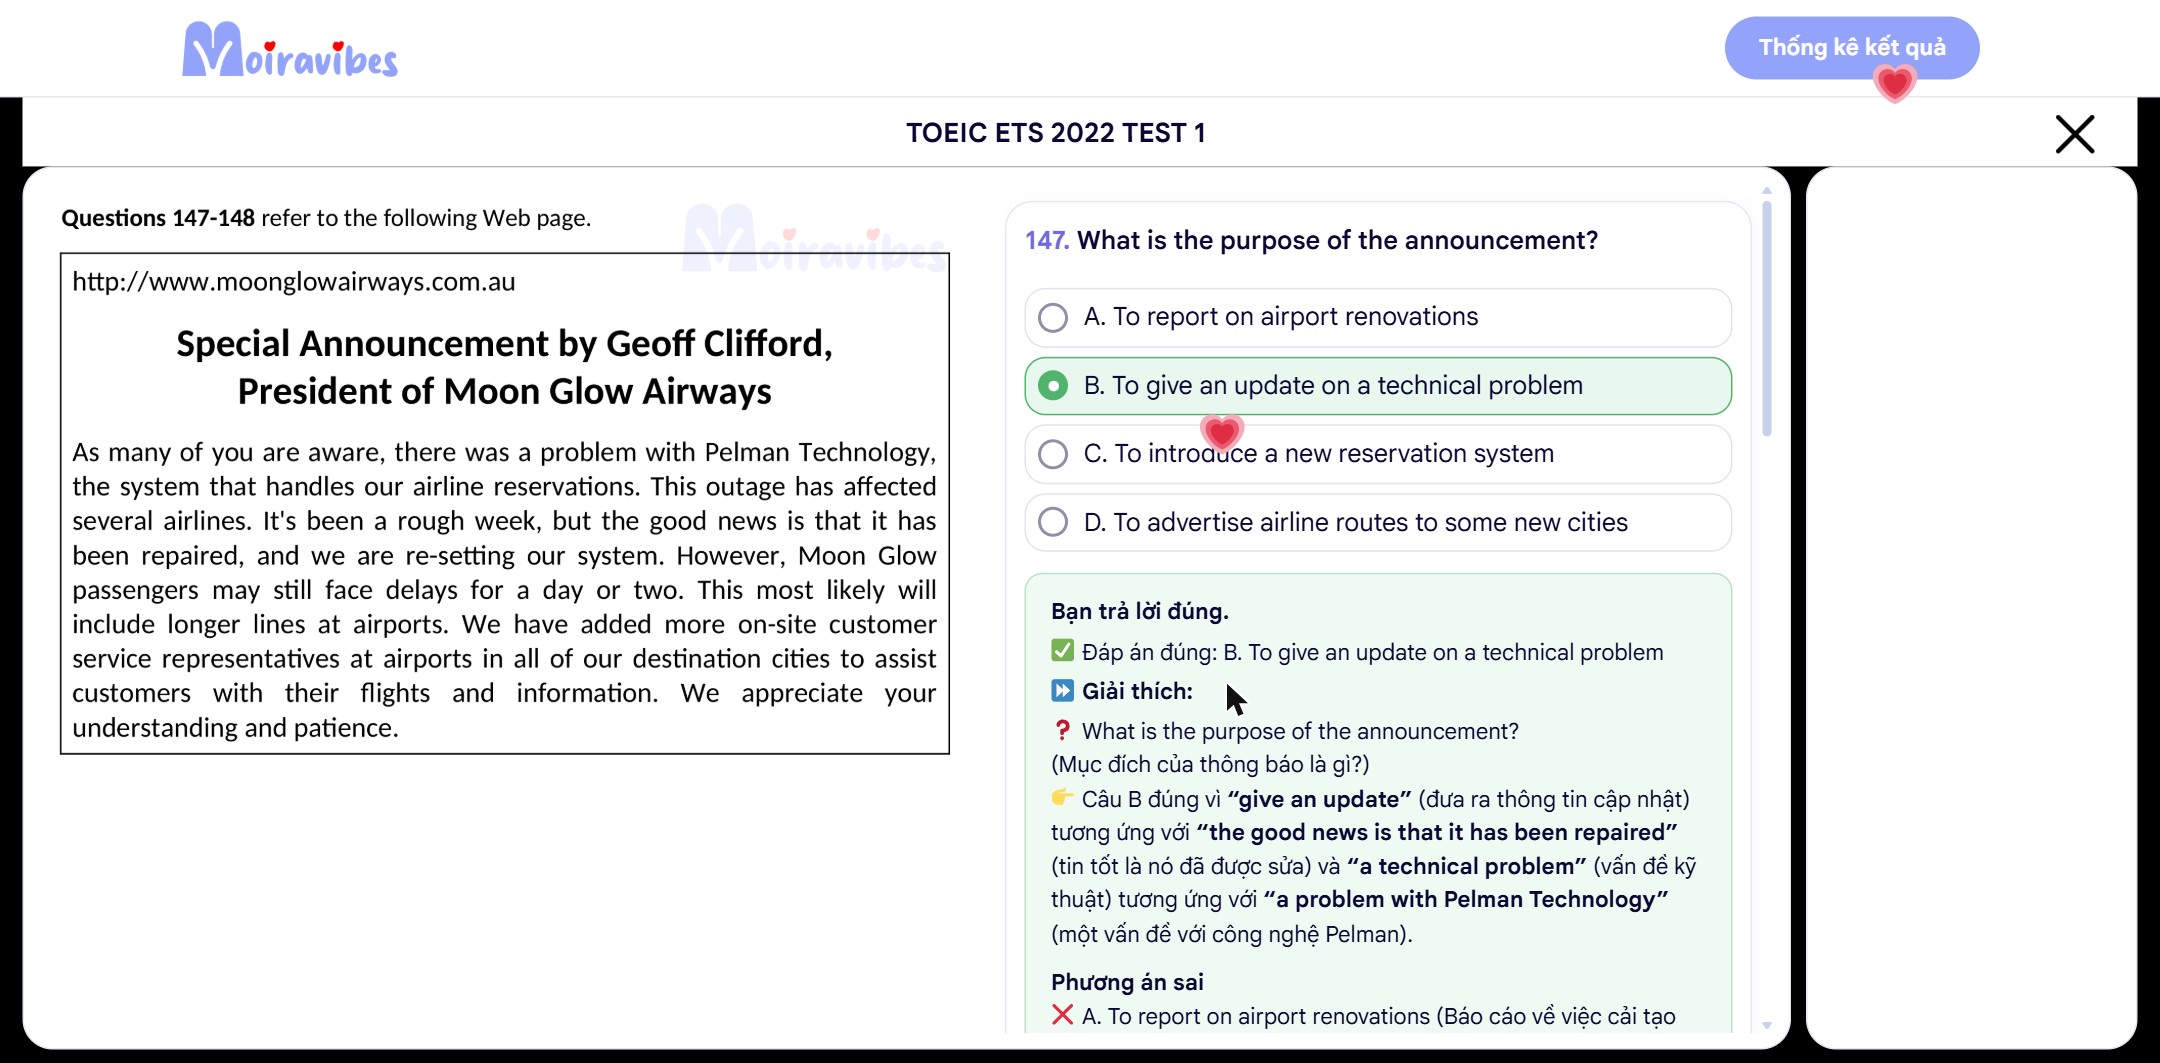The width and height of the screenshot is (2160, 1063).
Task: Click the scrollbar up arrow in question panel
Action: pos(1767,190)
